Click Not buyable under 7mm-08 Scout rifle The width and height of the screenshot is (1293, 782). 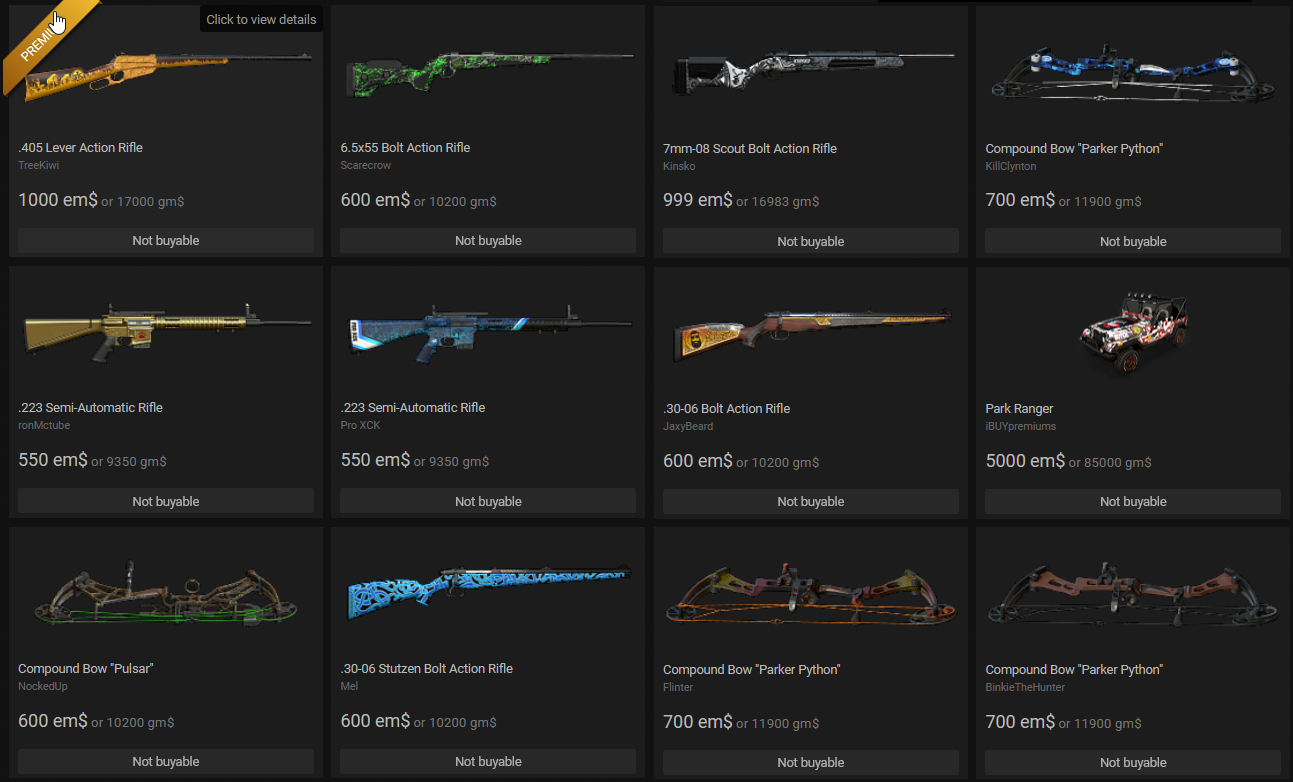pos(811,241)
